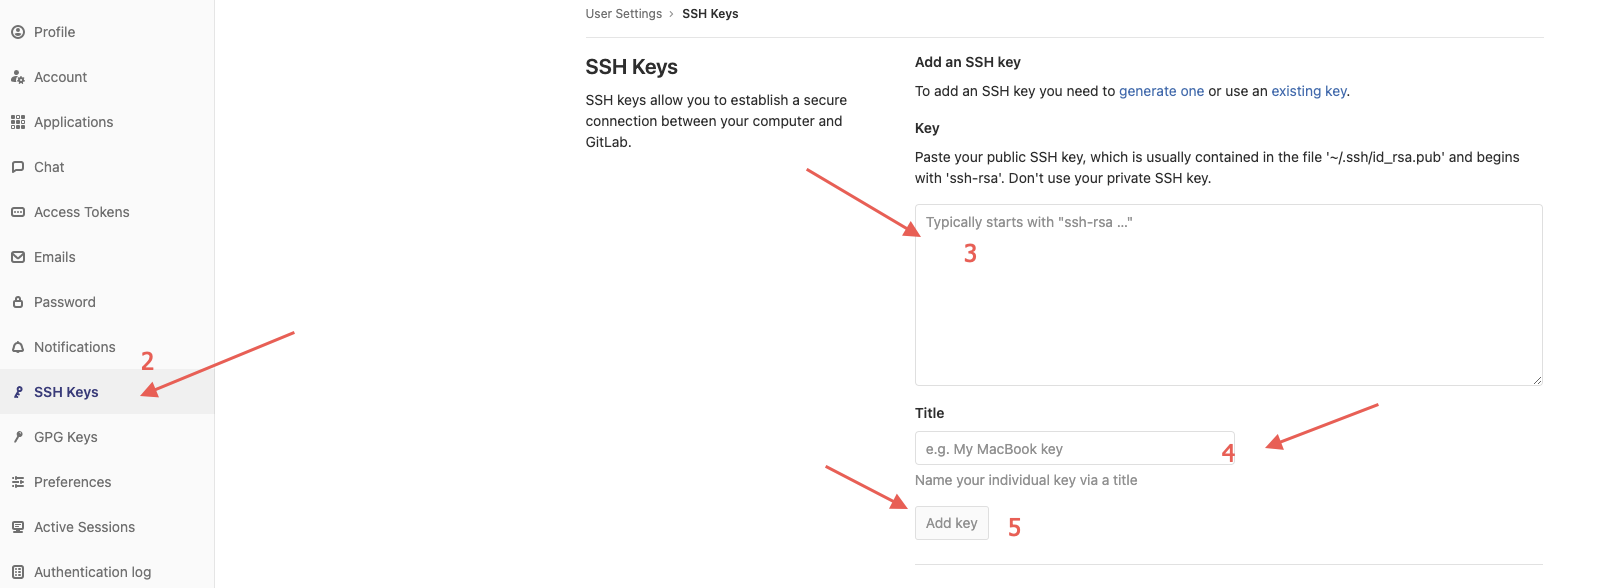Viewport: 1621px width, 588px height.
Task: Select the Password lock icon
Action: coord(17,301)
